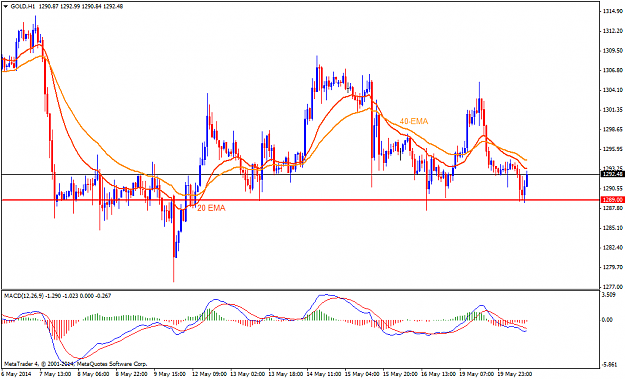Click the 13 May 02:00 time label
The width and height of the screenshot is (625, 379).
(247, 375)
